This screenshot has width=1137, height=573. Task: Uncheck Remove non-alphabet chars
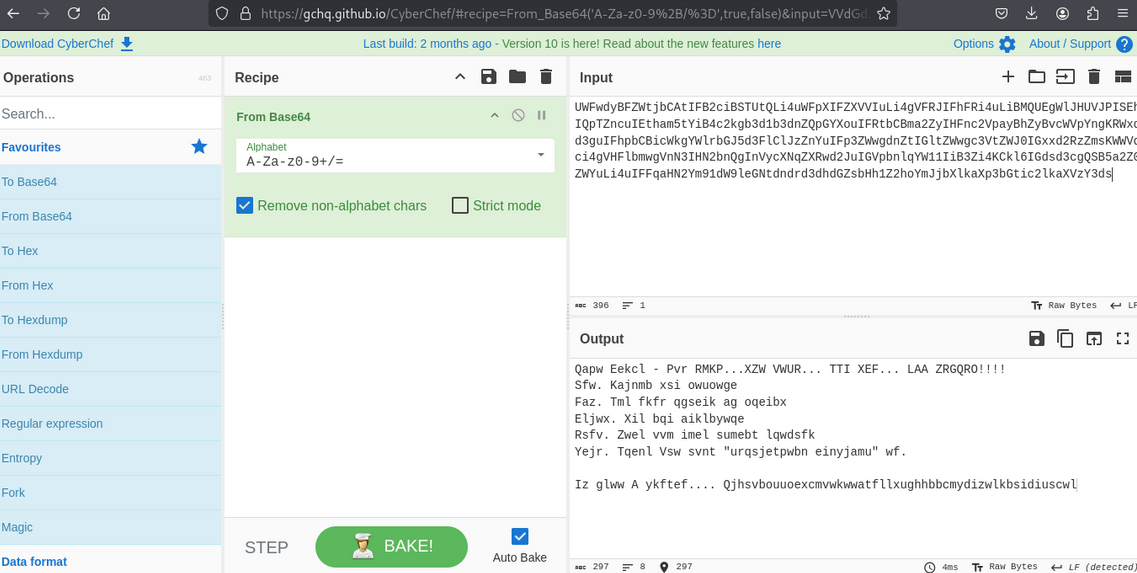(x=245, y=205)
